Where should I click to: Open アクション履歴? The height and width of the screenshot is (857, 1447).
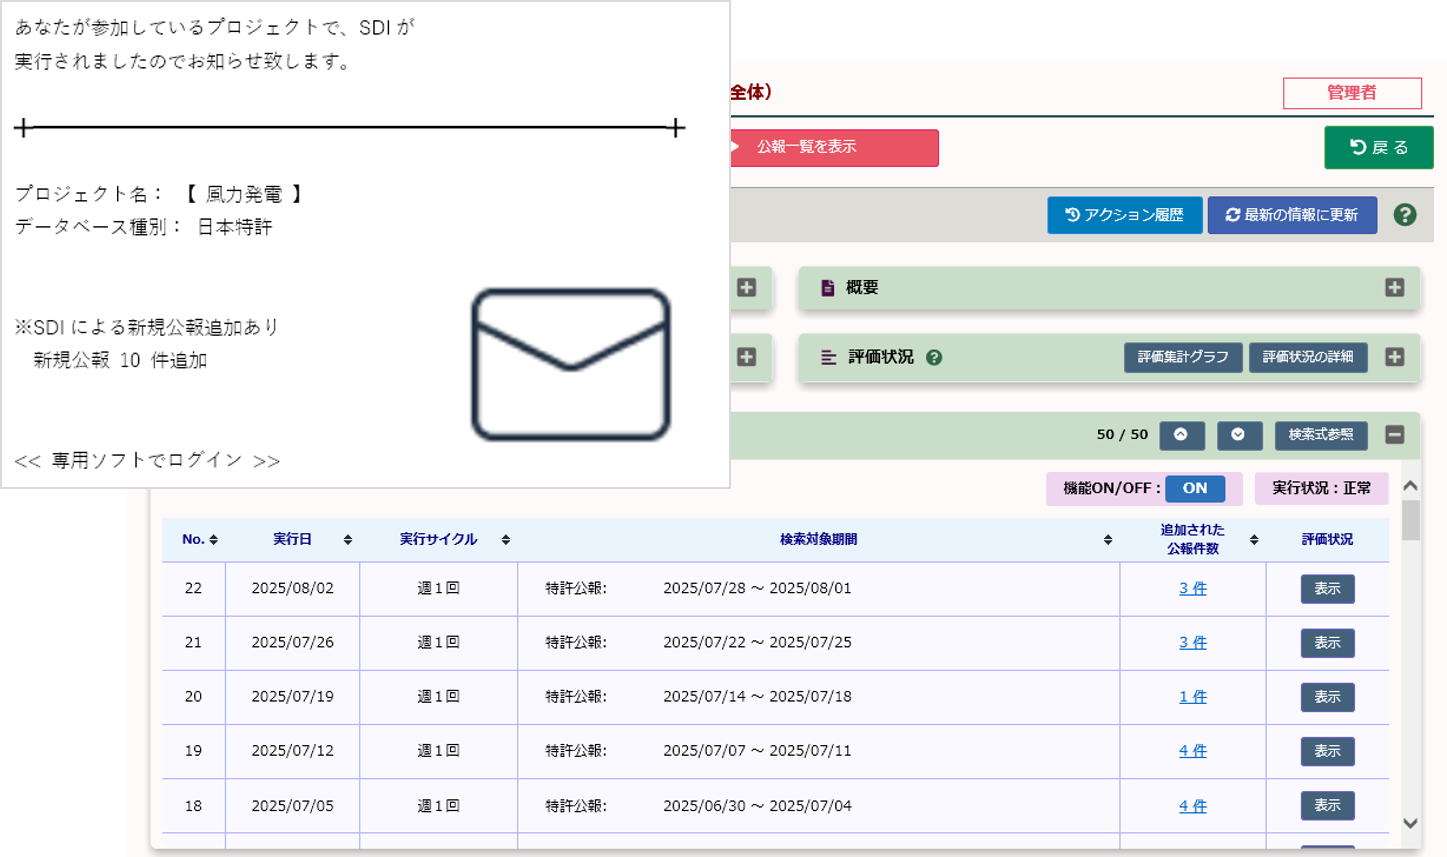tap(1125, 215)
